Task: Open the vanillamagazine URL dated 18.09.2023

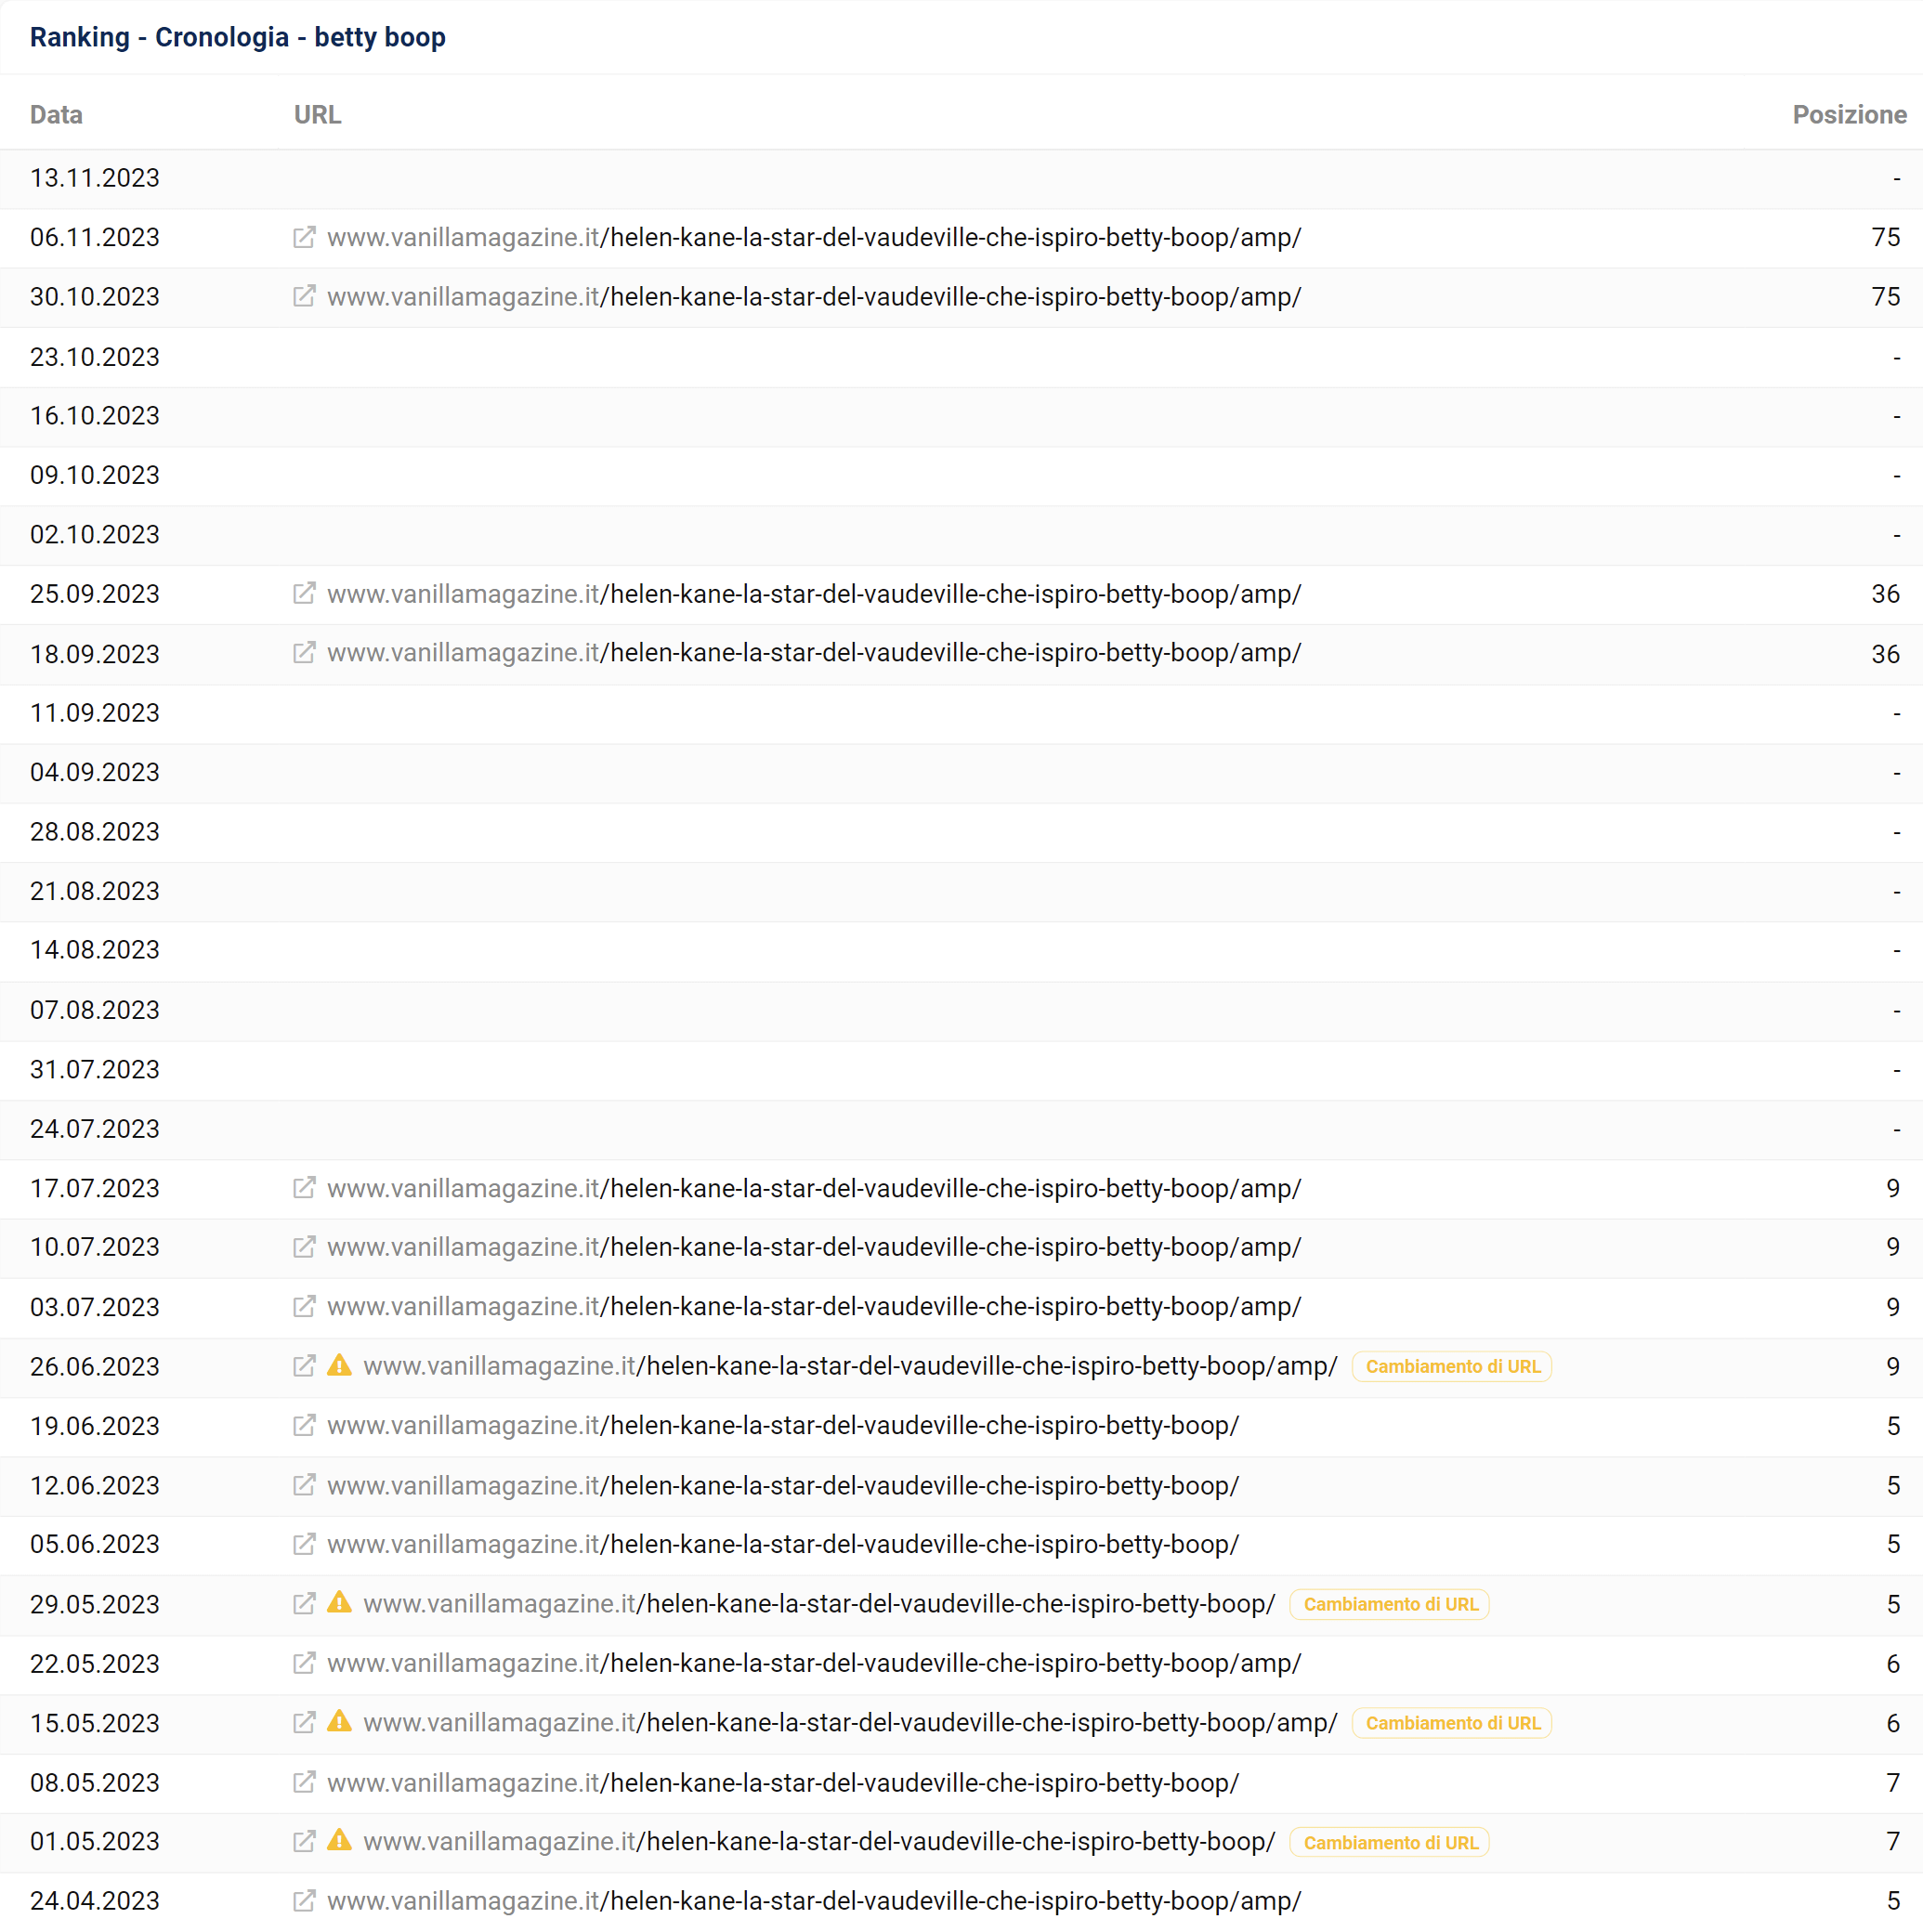Action: [814, 653]
